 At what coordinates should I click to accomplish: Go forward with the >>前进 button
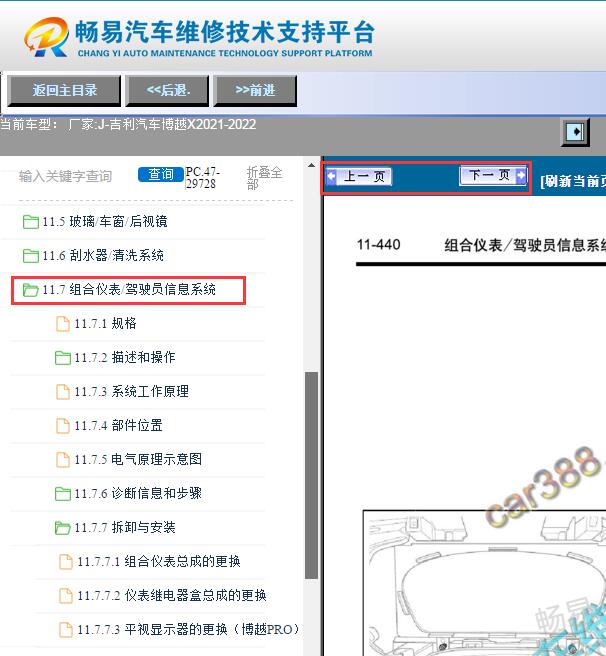[255, 90]
